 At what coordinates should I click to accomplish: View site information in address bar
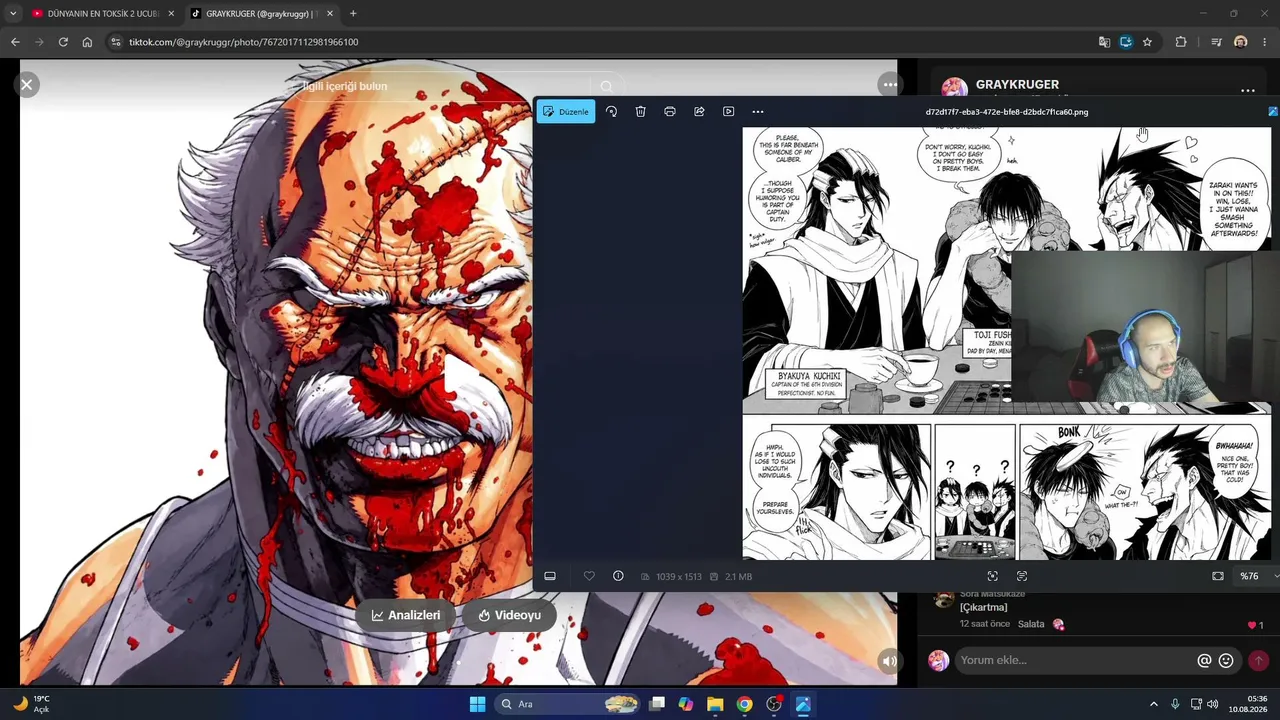point(115,42)
